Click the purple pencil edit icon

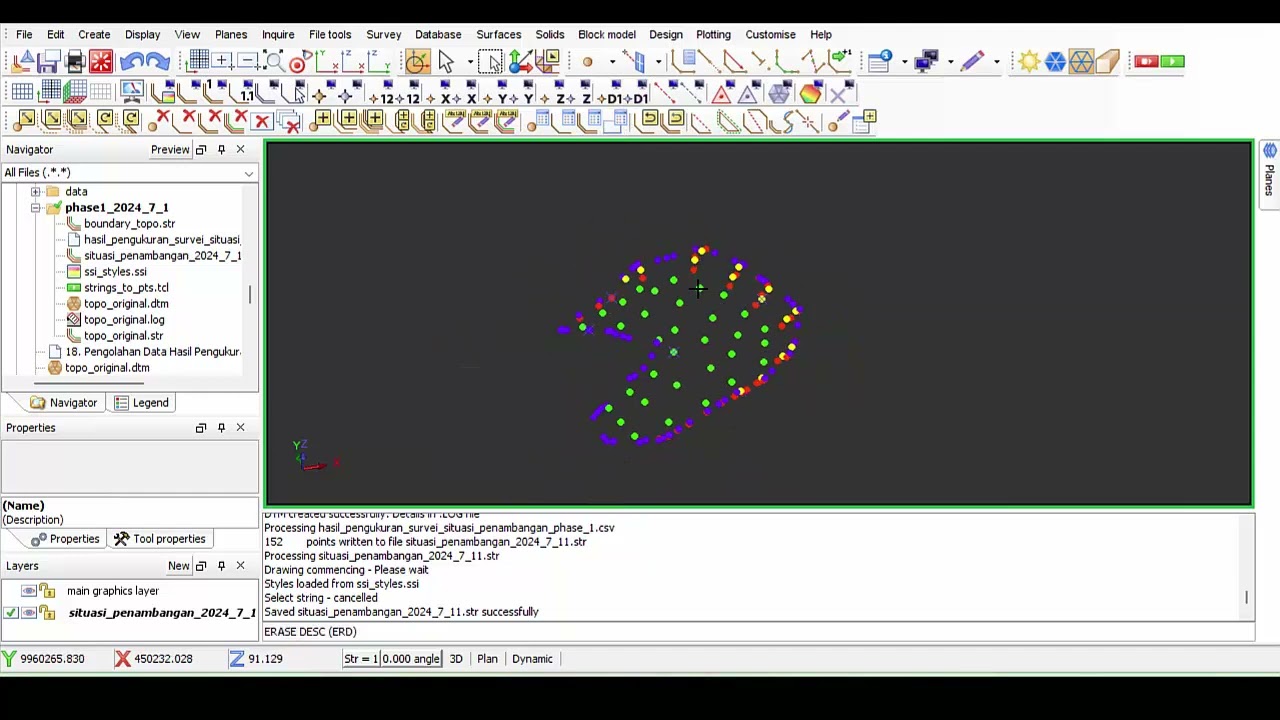(972, 62)
